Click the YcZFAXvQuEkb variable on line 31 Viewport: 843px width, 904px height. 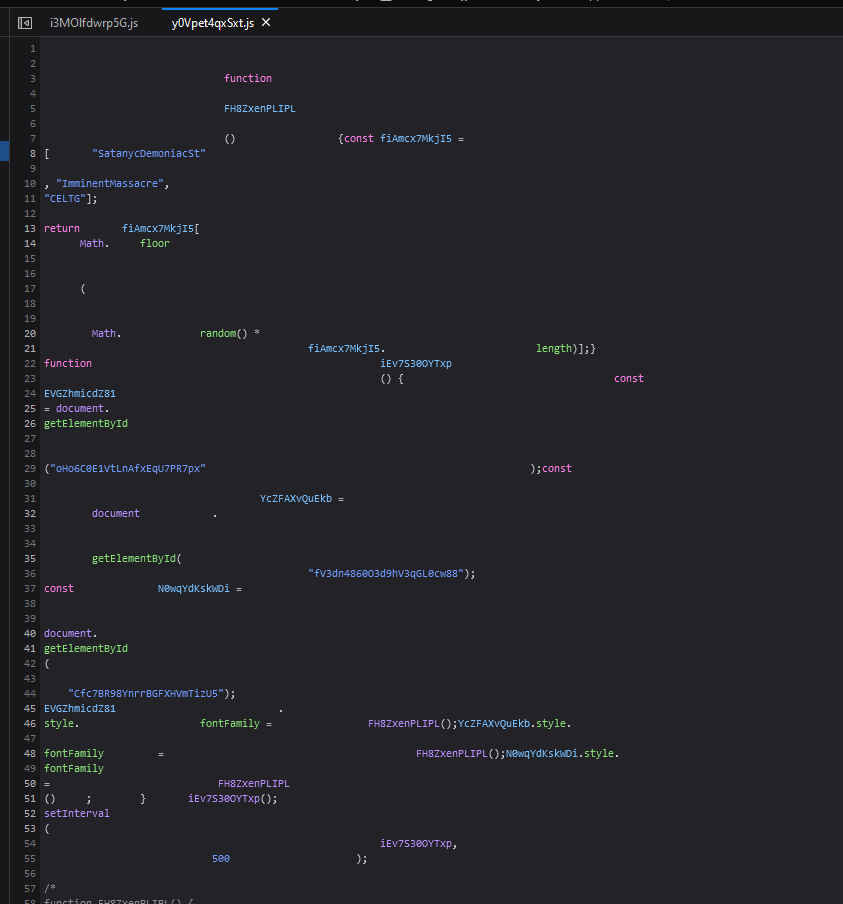pos(295,498)
